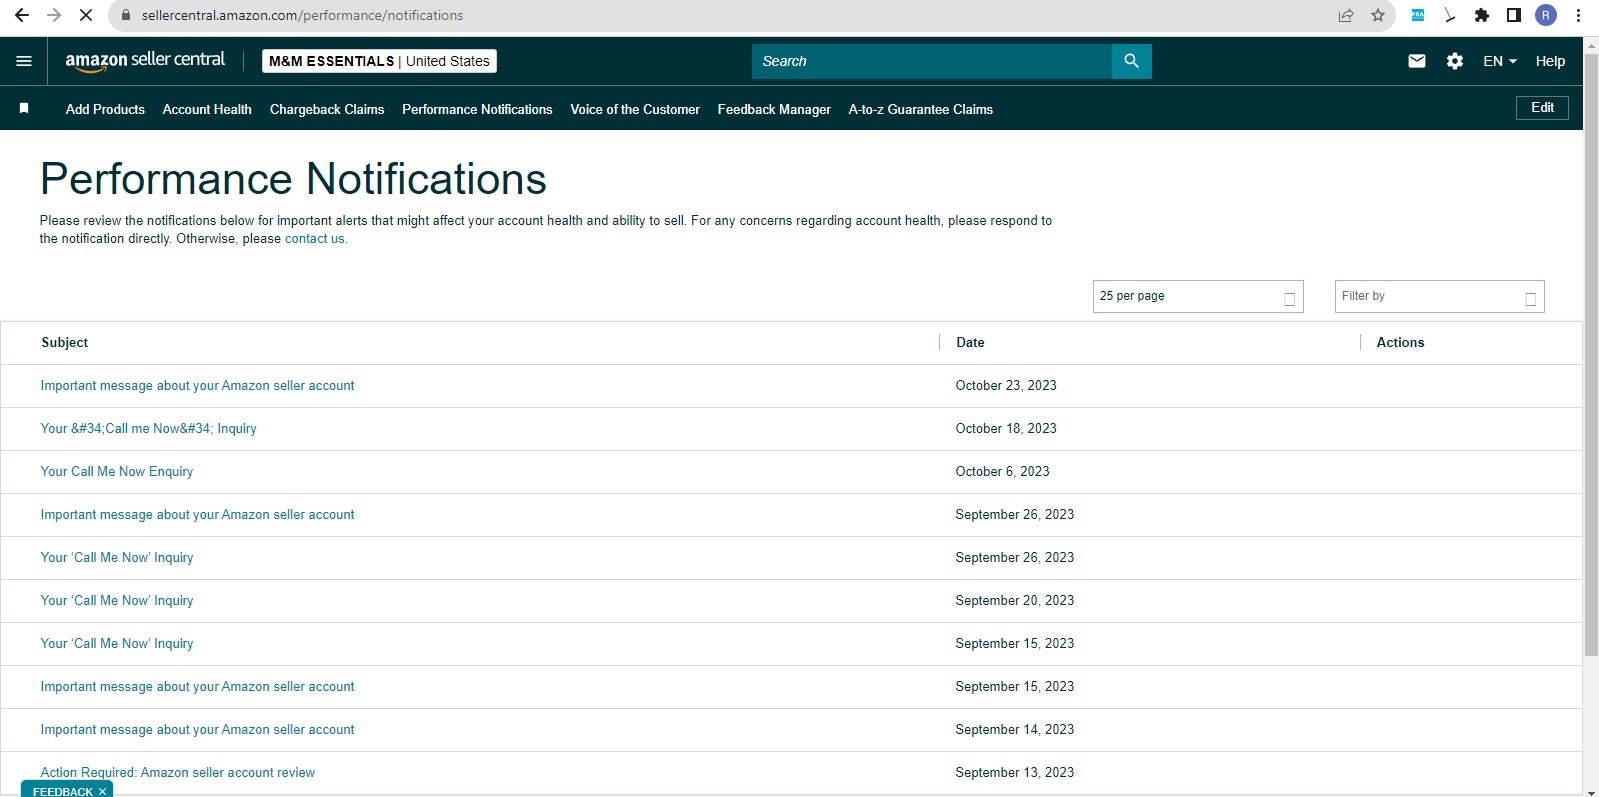Open Action Required: Amazon seller account review

pos(177,773)
